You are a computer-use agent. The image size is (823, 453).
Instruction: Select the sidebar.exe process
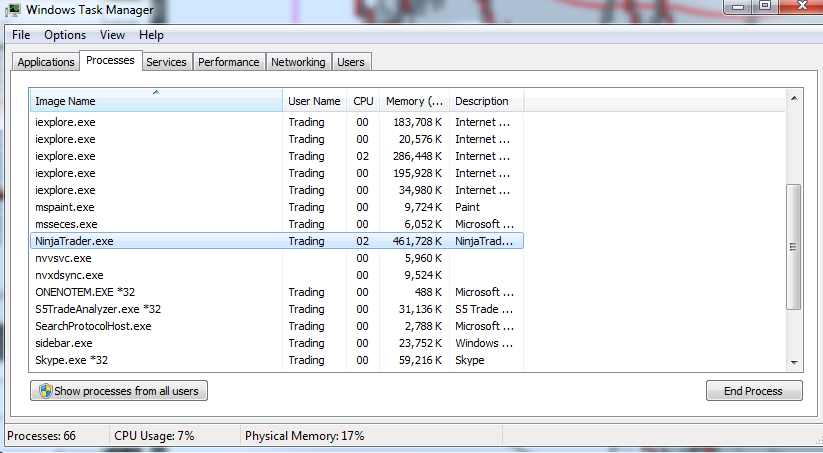(x=277, y=343)
